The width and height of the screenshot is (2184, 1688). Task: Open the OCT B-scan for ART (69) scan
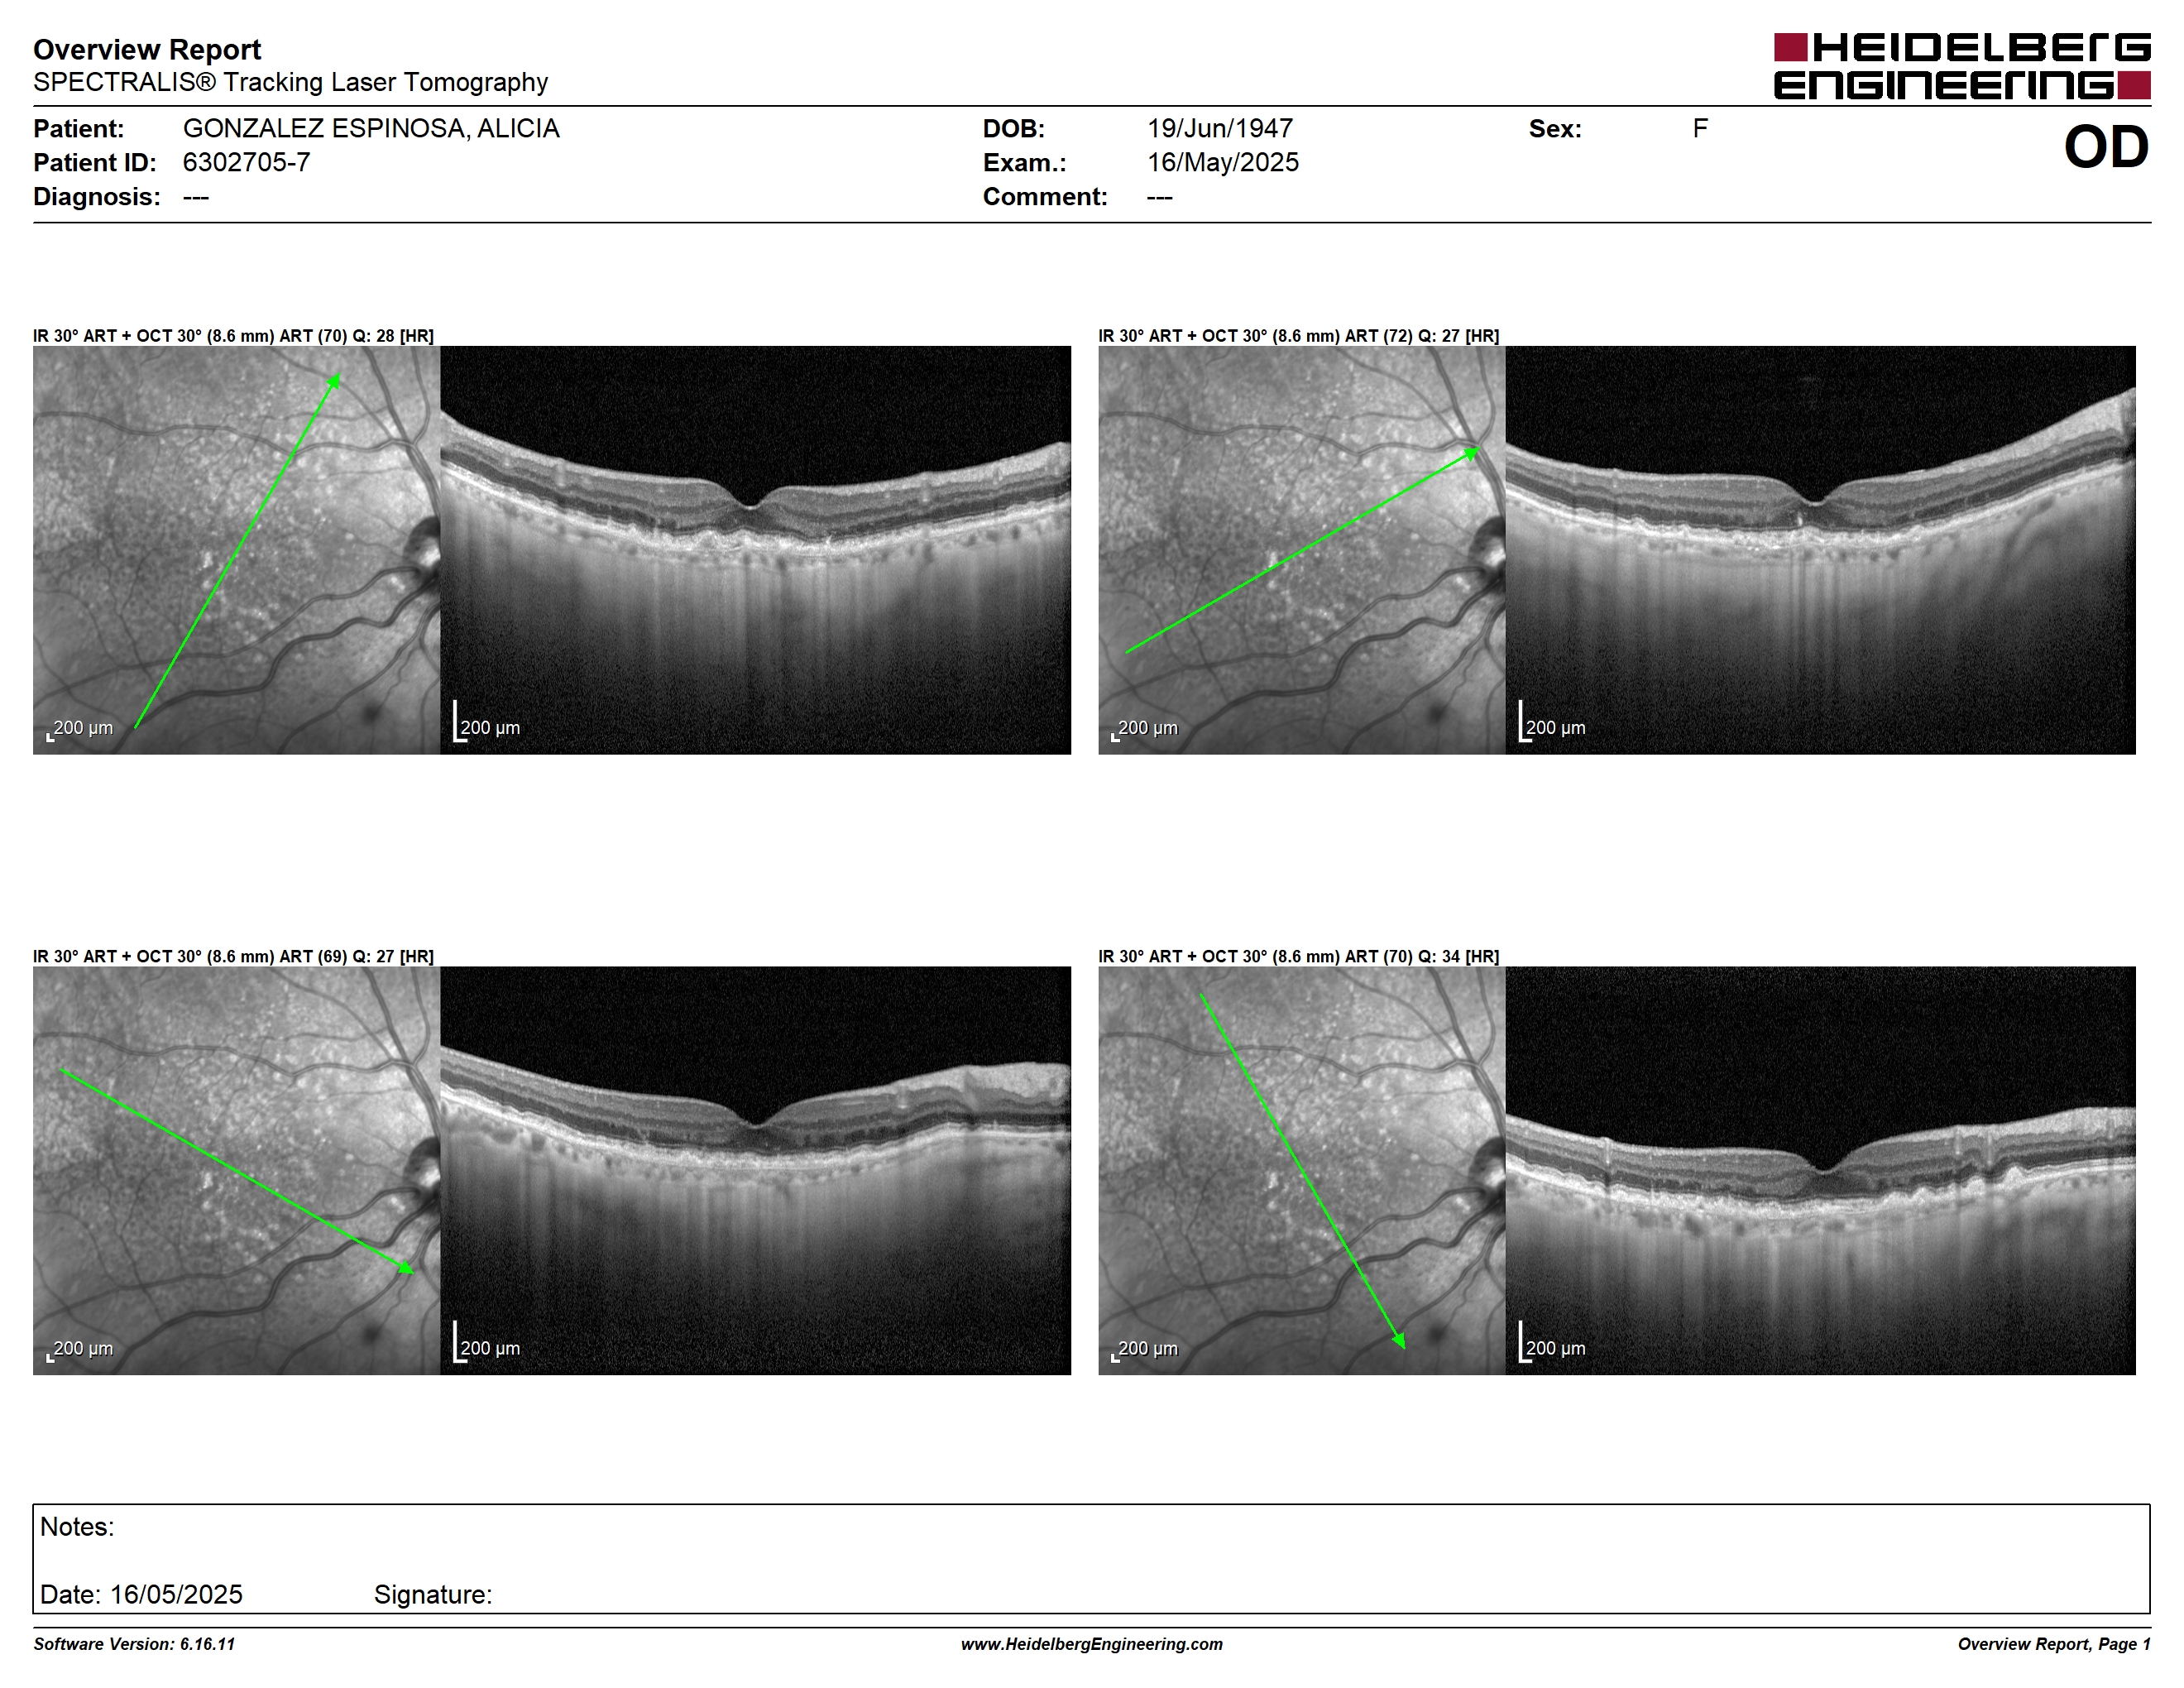pyautogui.click(x=755, y=1170)
